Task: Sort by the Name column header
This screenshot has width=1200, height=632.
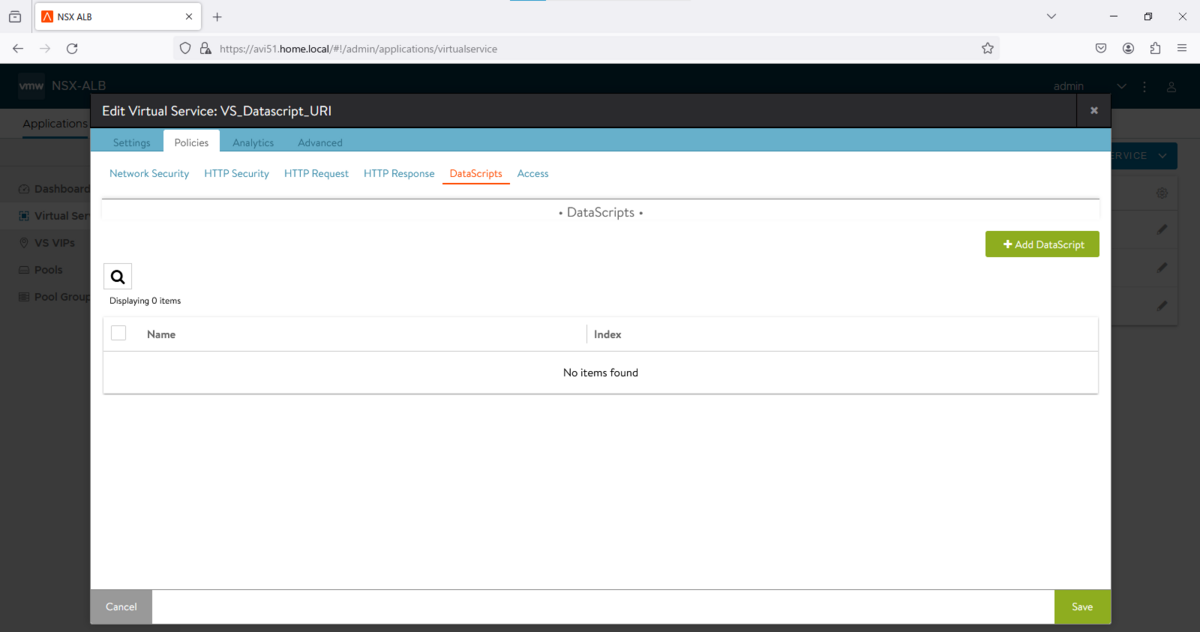Action: click(161, 334)
